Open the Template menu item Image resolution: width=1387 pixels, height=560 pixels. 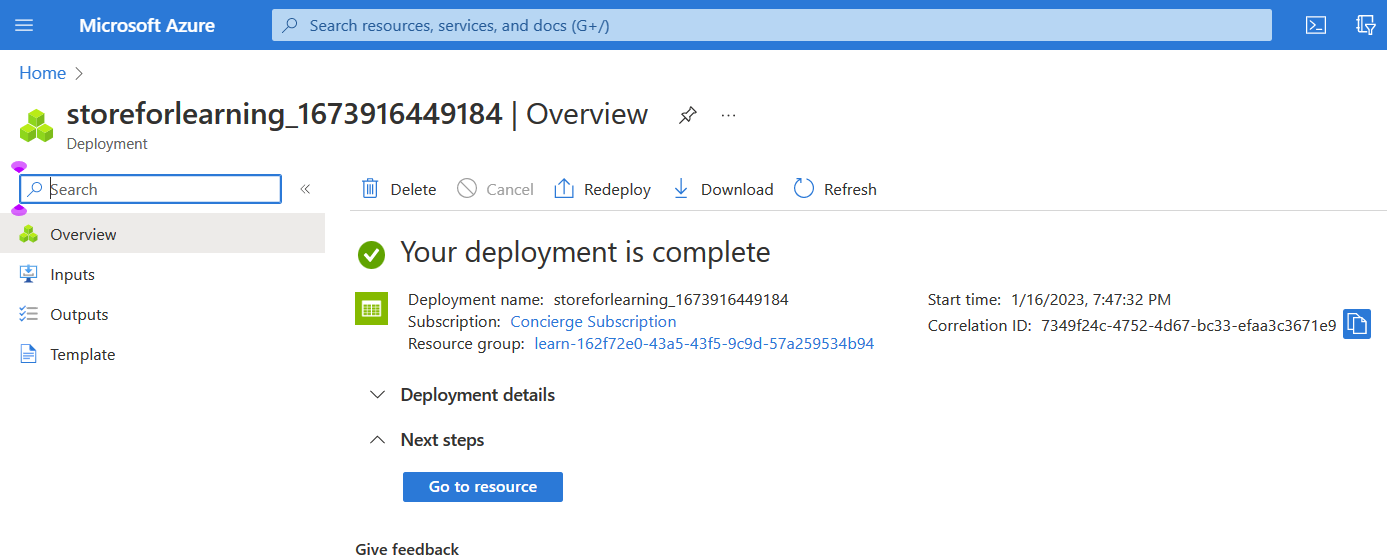[x=162, y=354]
